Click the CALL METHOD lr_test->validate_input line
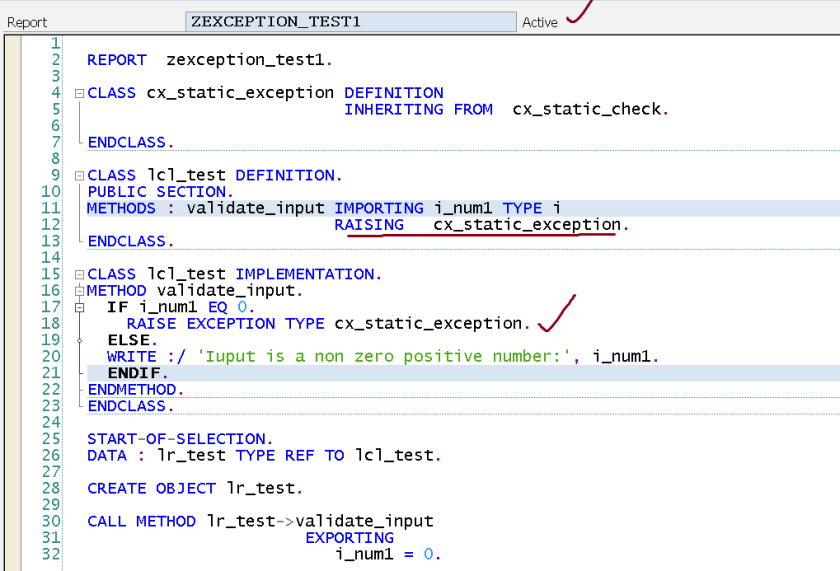The image size is (840, 571). 260,521
